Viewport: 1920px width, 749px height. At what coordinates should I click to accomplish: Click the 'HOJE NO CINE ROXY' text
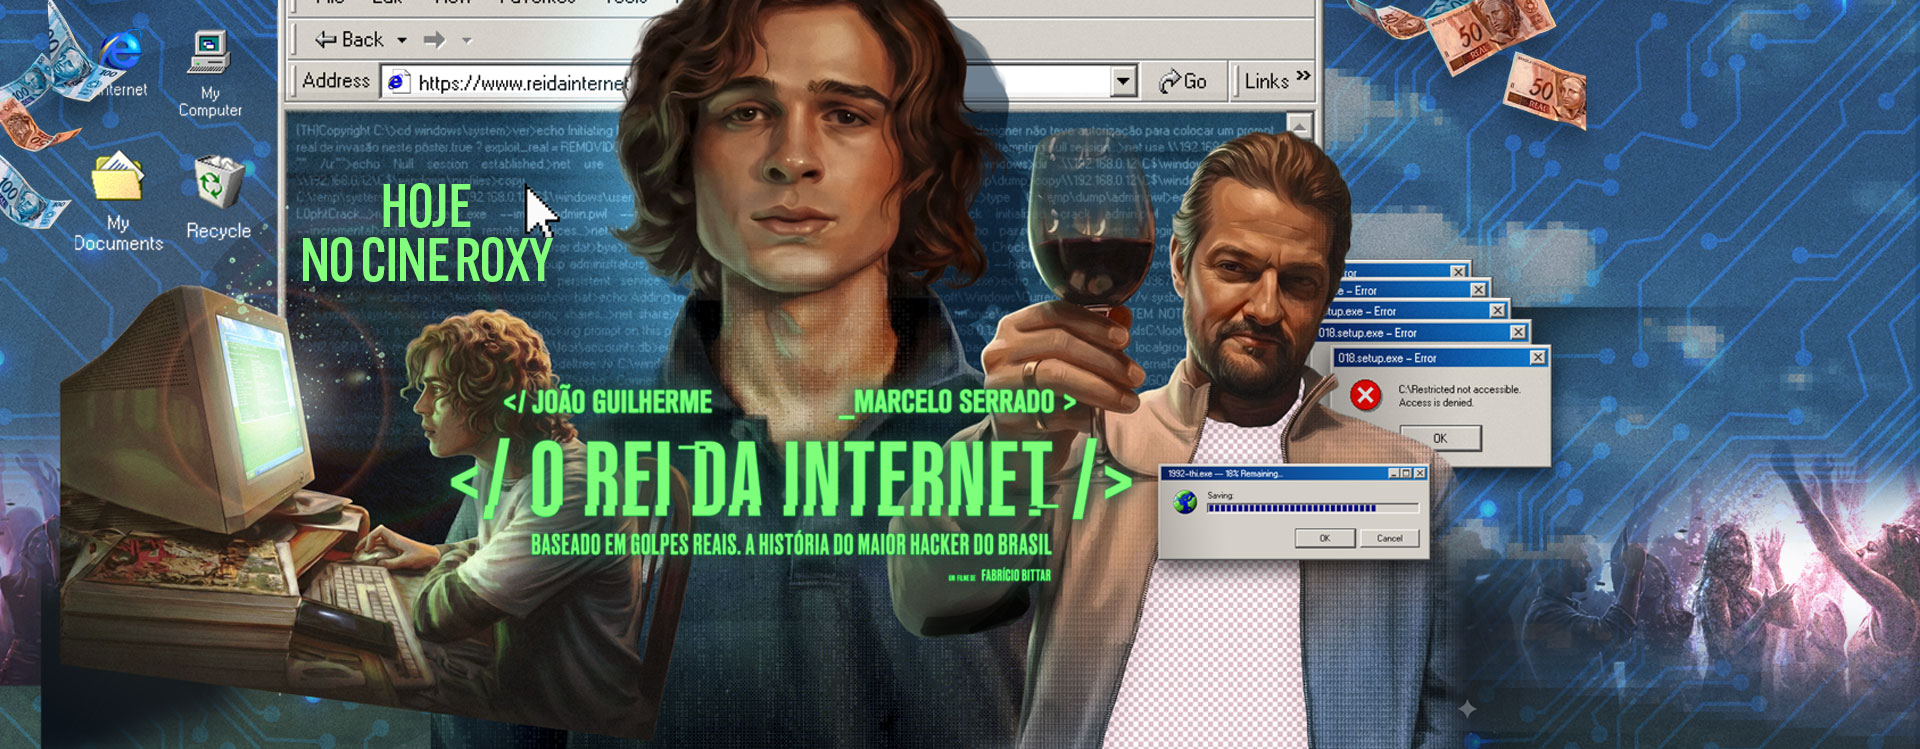coord(426,234)
